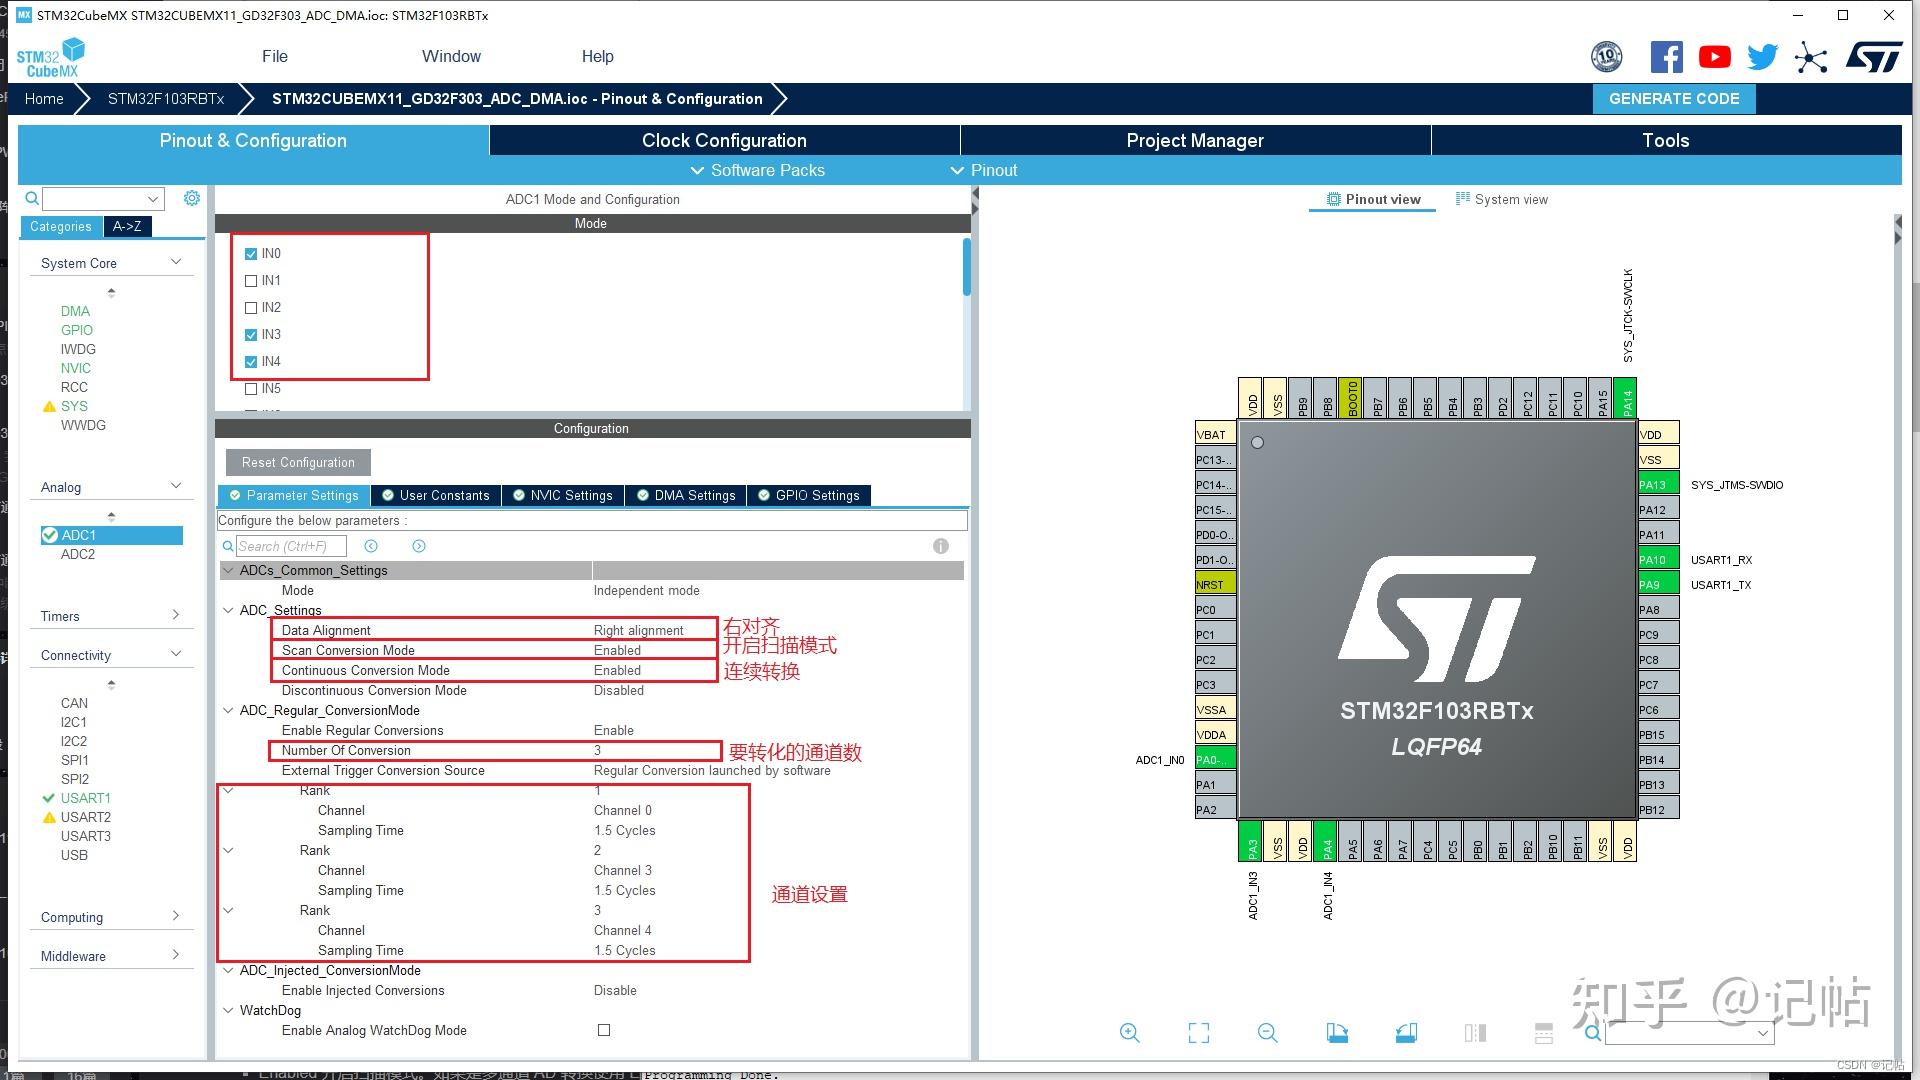Open the Facebook icon link
Viewport: 1920px width, 1080px height.
[x=1666, y=57]
